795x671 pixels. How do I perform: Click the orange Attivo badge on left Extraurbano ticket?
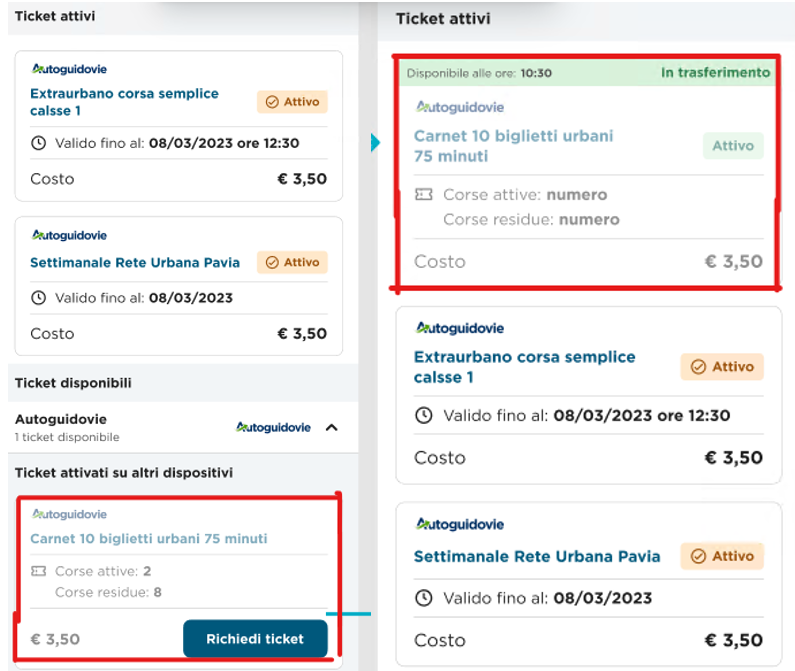pos(292,102)
